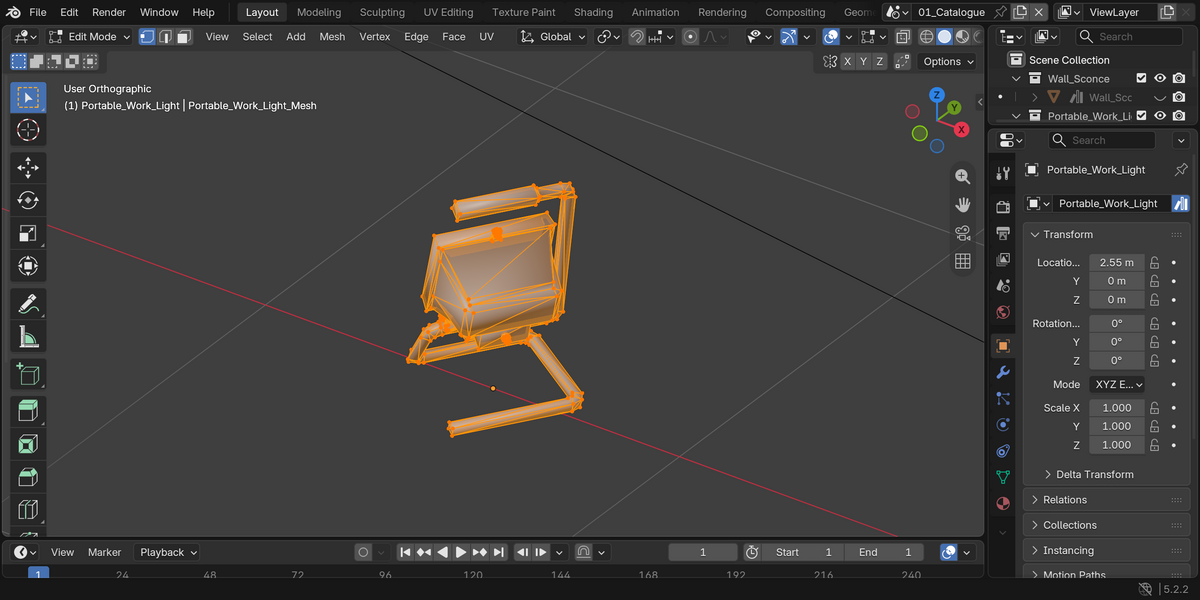Toggle camera view with camera gizmo
Viewport: 1200px width, 600px height.
963,233
